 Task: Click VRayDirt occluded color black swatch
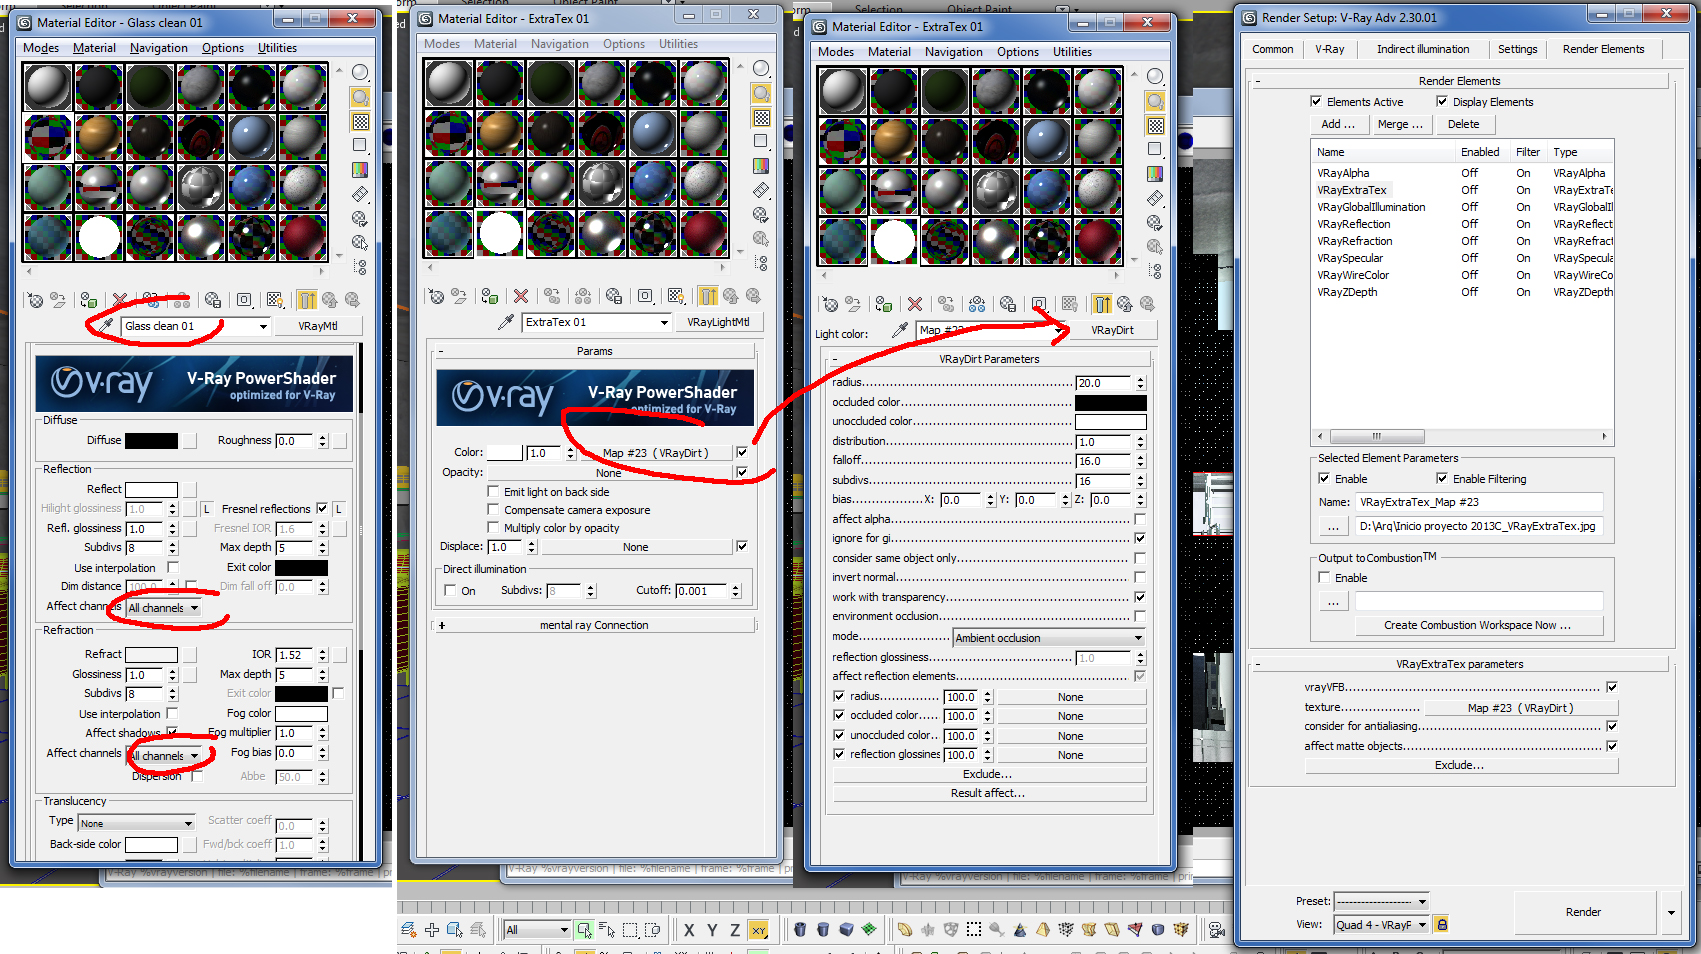pos(1110,402)
